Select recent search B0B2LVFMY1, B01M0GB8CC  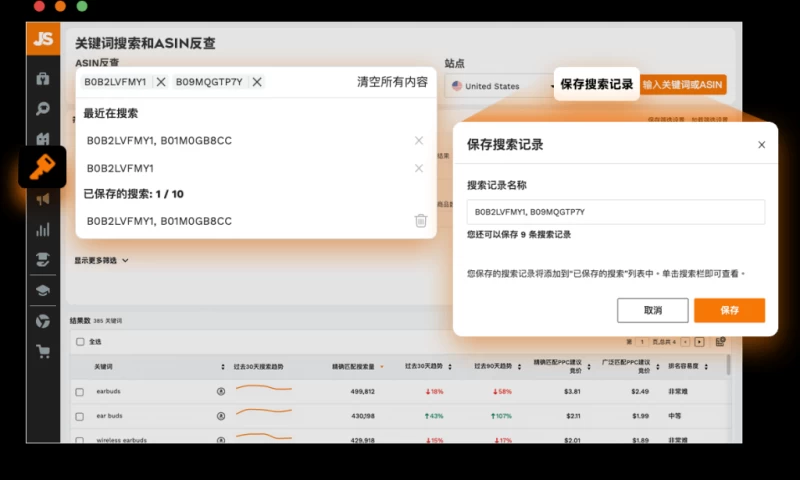[159, 141]
